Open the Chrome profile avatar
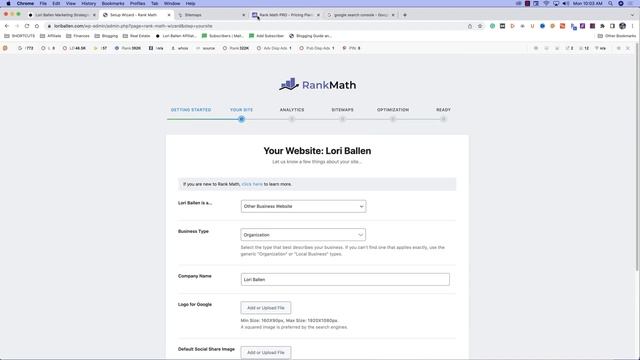This screenshot has width=640, height=360. pos(622,26)
